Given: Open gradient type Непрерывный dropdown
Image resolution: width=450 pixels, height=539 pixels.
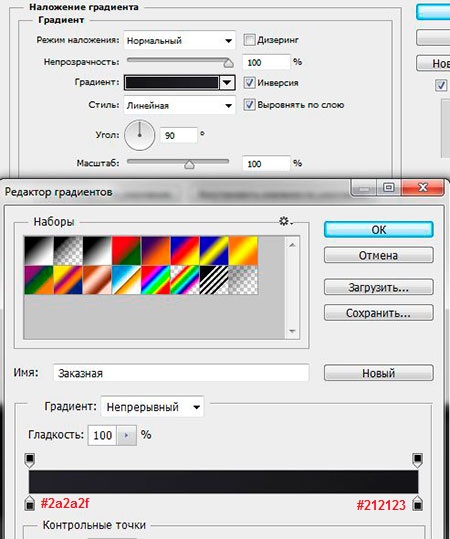Looking at the screenshot, I should click(152, 407).
